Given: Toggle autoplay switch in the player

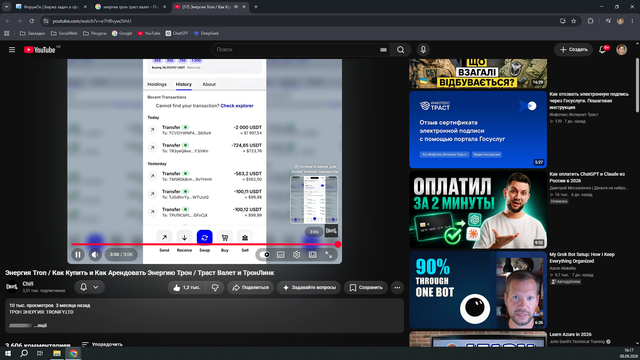Looking at the screenshot, I should click(265, 255).
